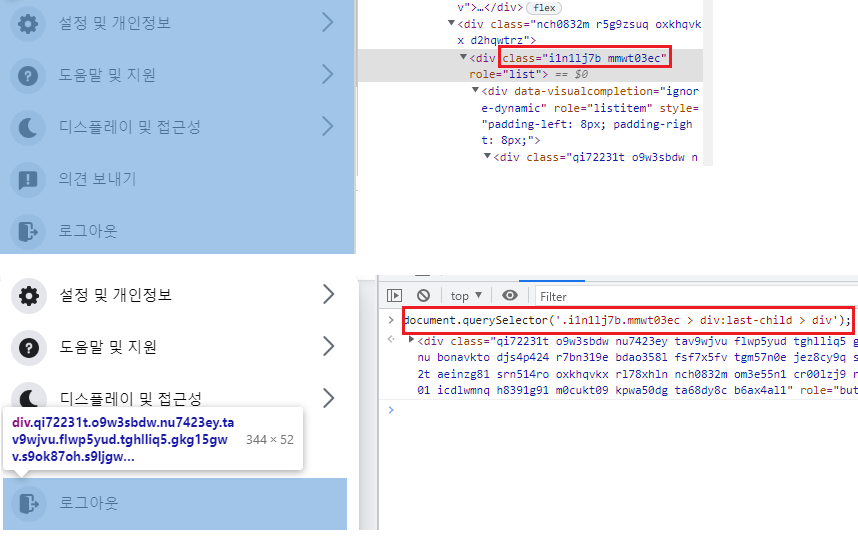Click the question mark icon in the white menu beside the console

(29, 347)
